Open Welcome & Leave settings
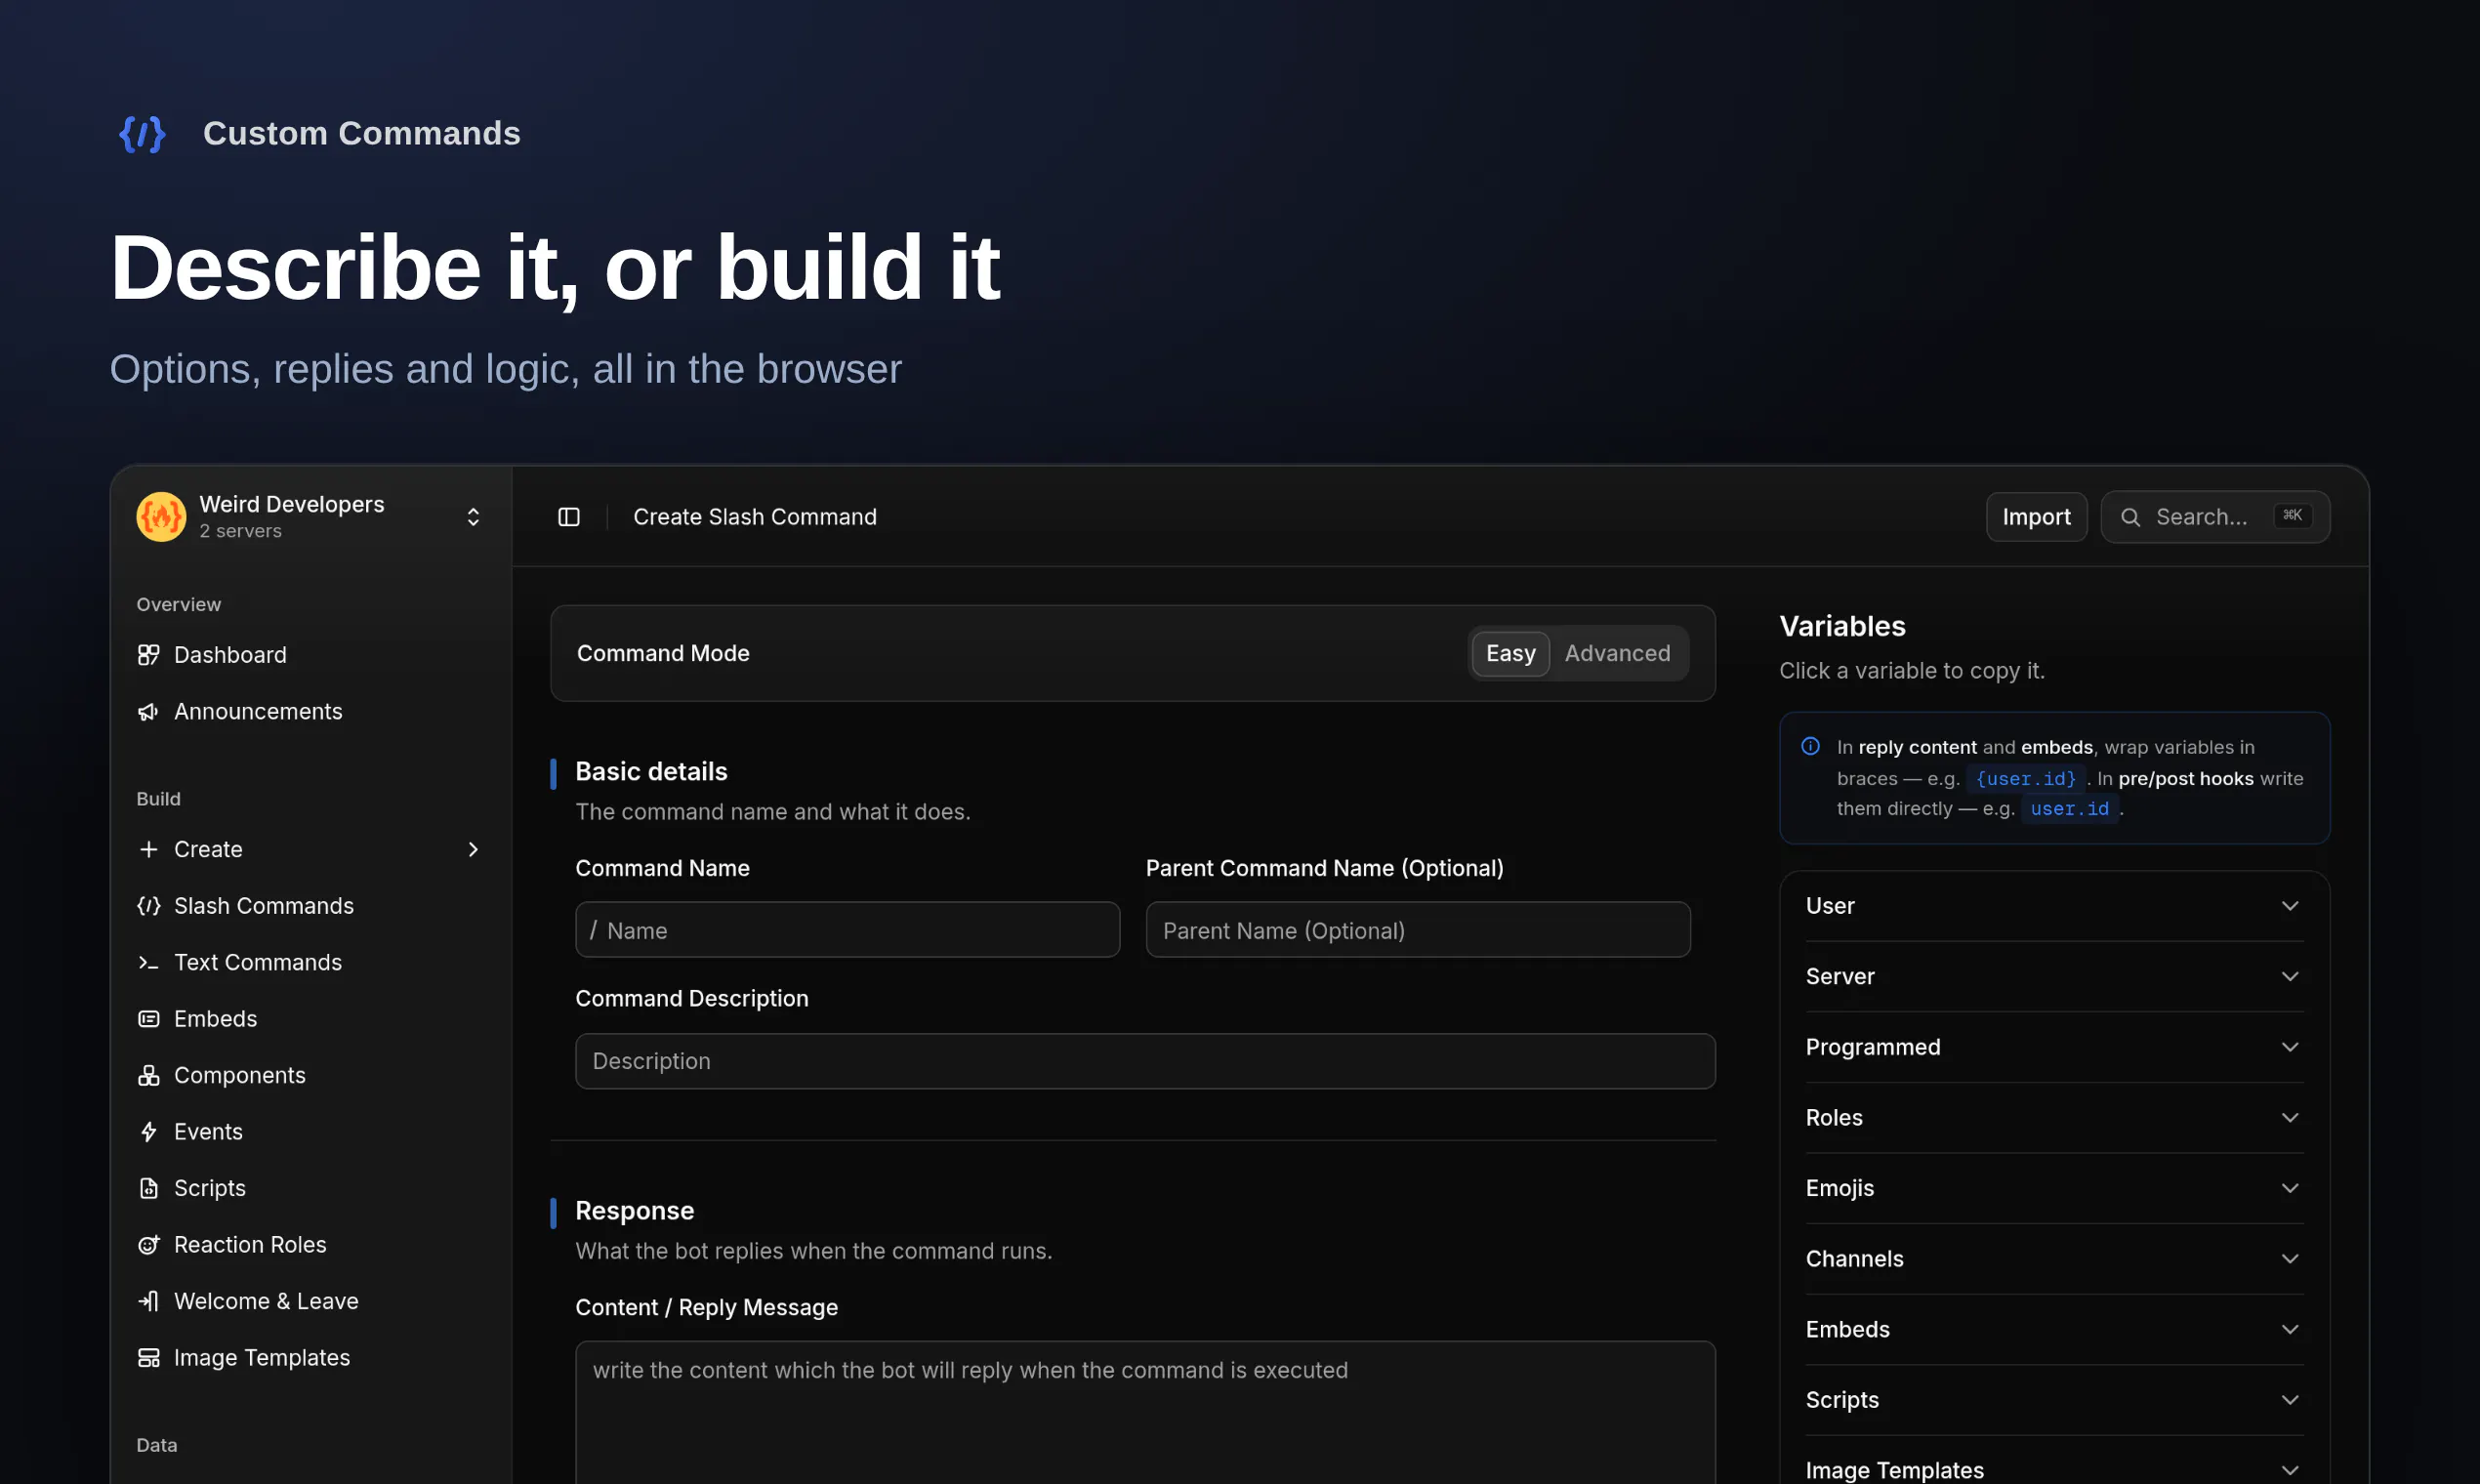The image size is (2480, 1484). pyautogui.click(x=311, y=1301)
